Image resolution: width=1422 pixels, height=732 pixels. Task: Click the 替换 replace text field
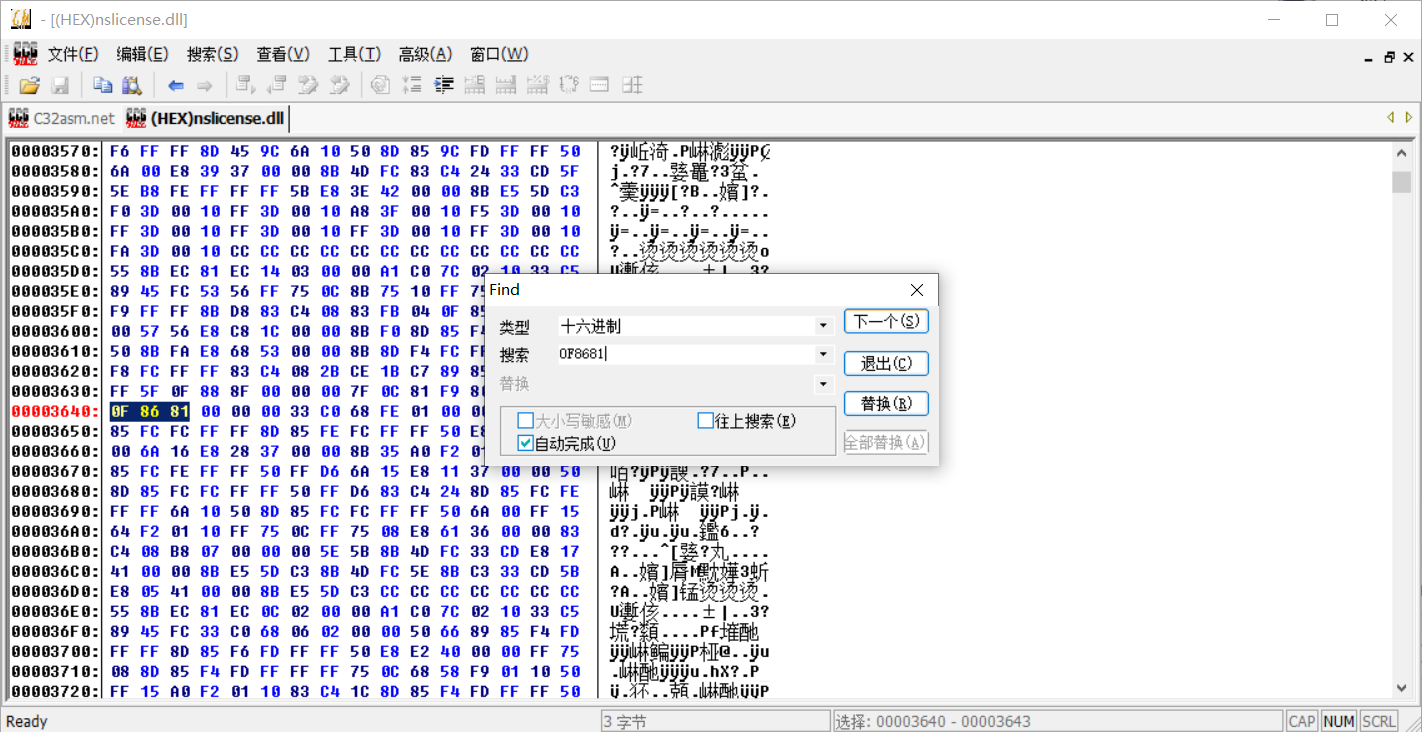686,384
